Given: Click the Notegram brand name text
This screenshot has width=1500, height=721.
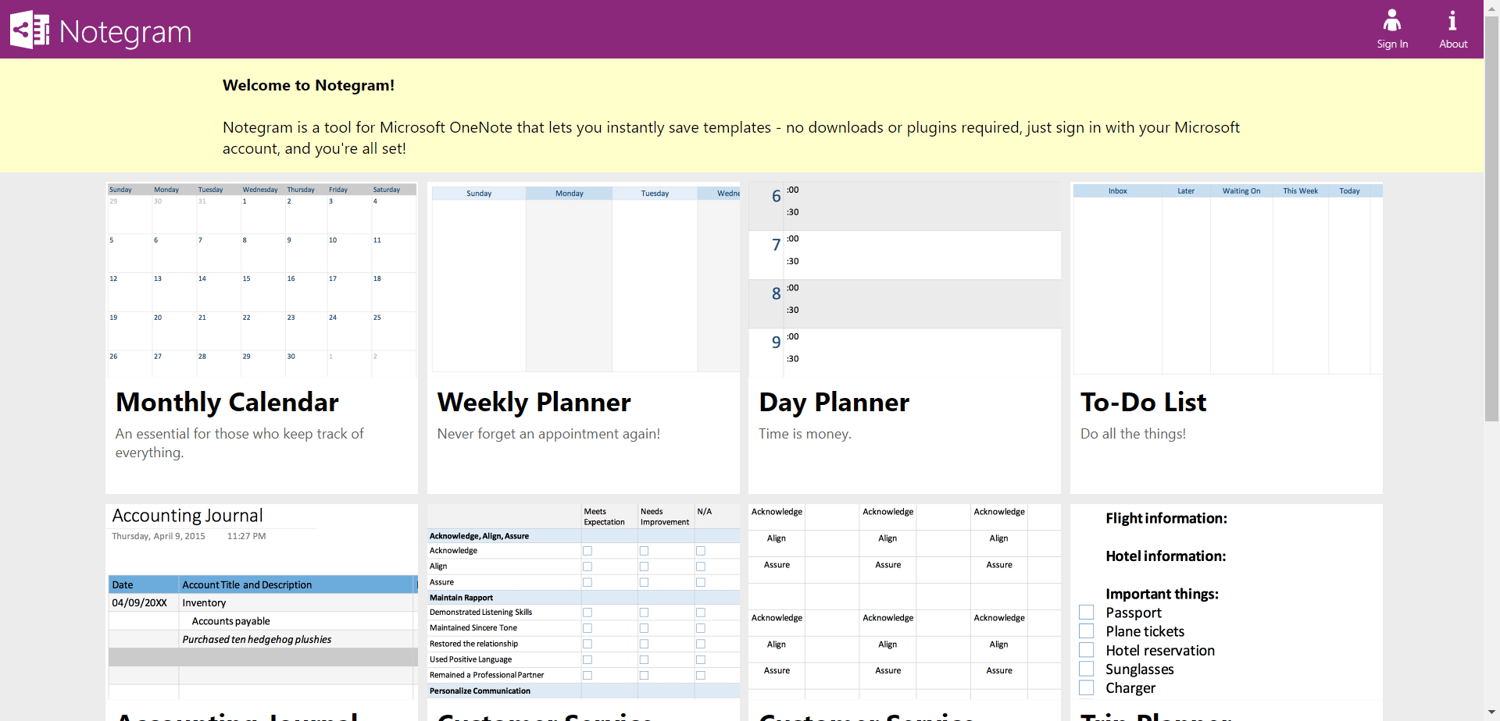Looking at the screenshot, I should coord(125,32).
